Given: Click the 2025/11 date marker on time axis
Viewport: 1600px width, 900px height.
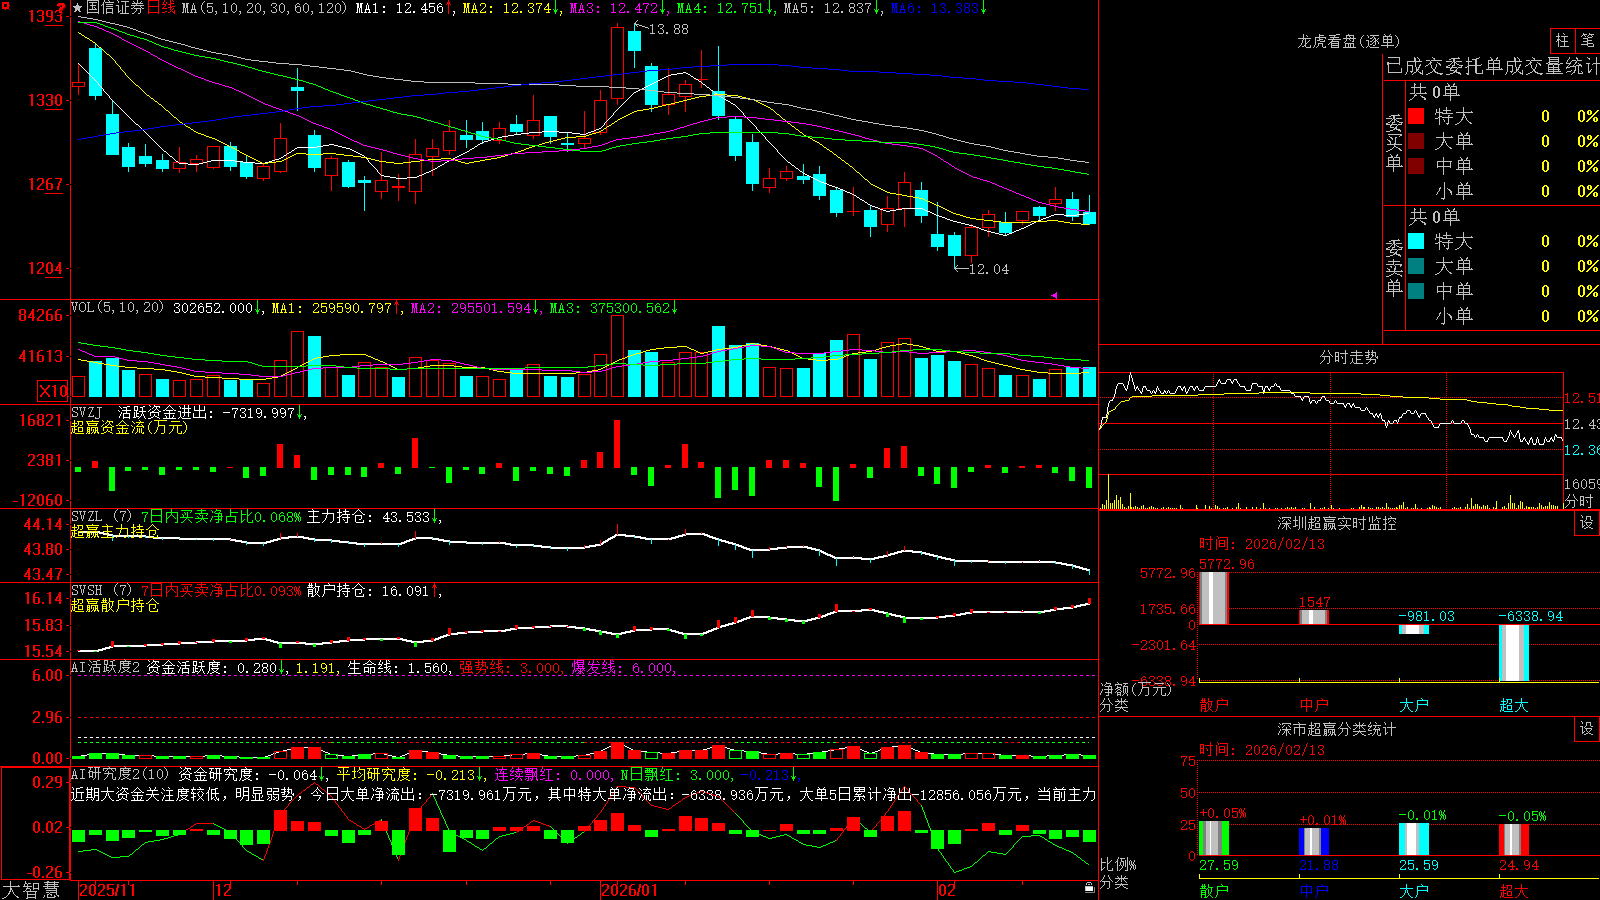Looking at the screenshot, I should pos(107,890).
